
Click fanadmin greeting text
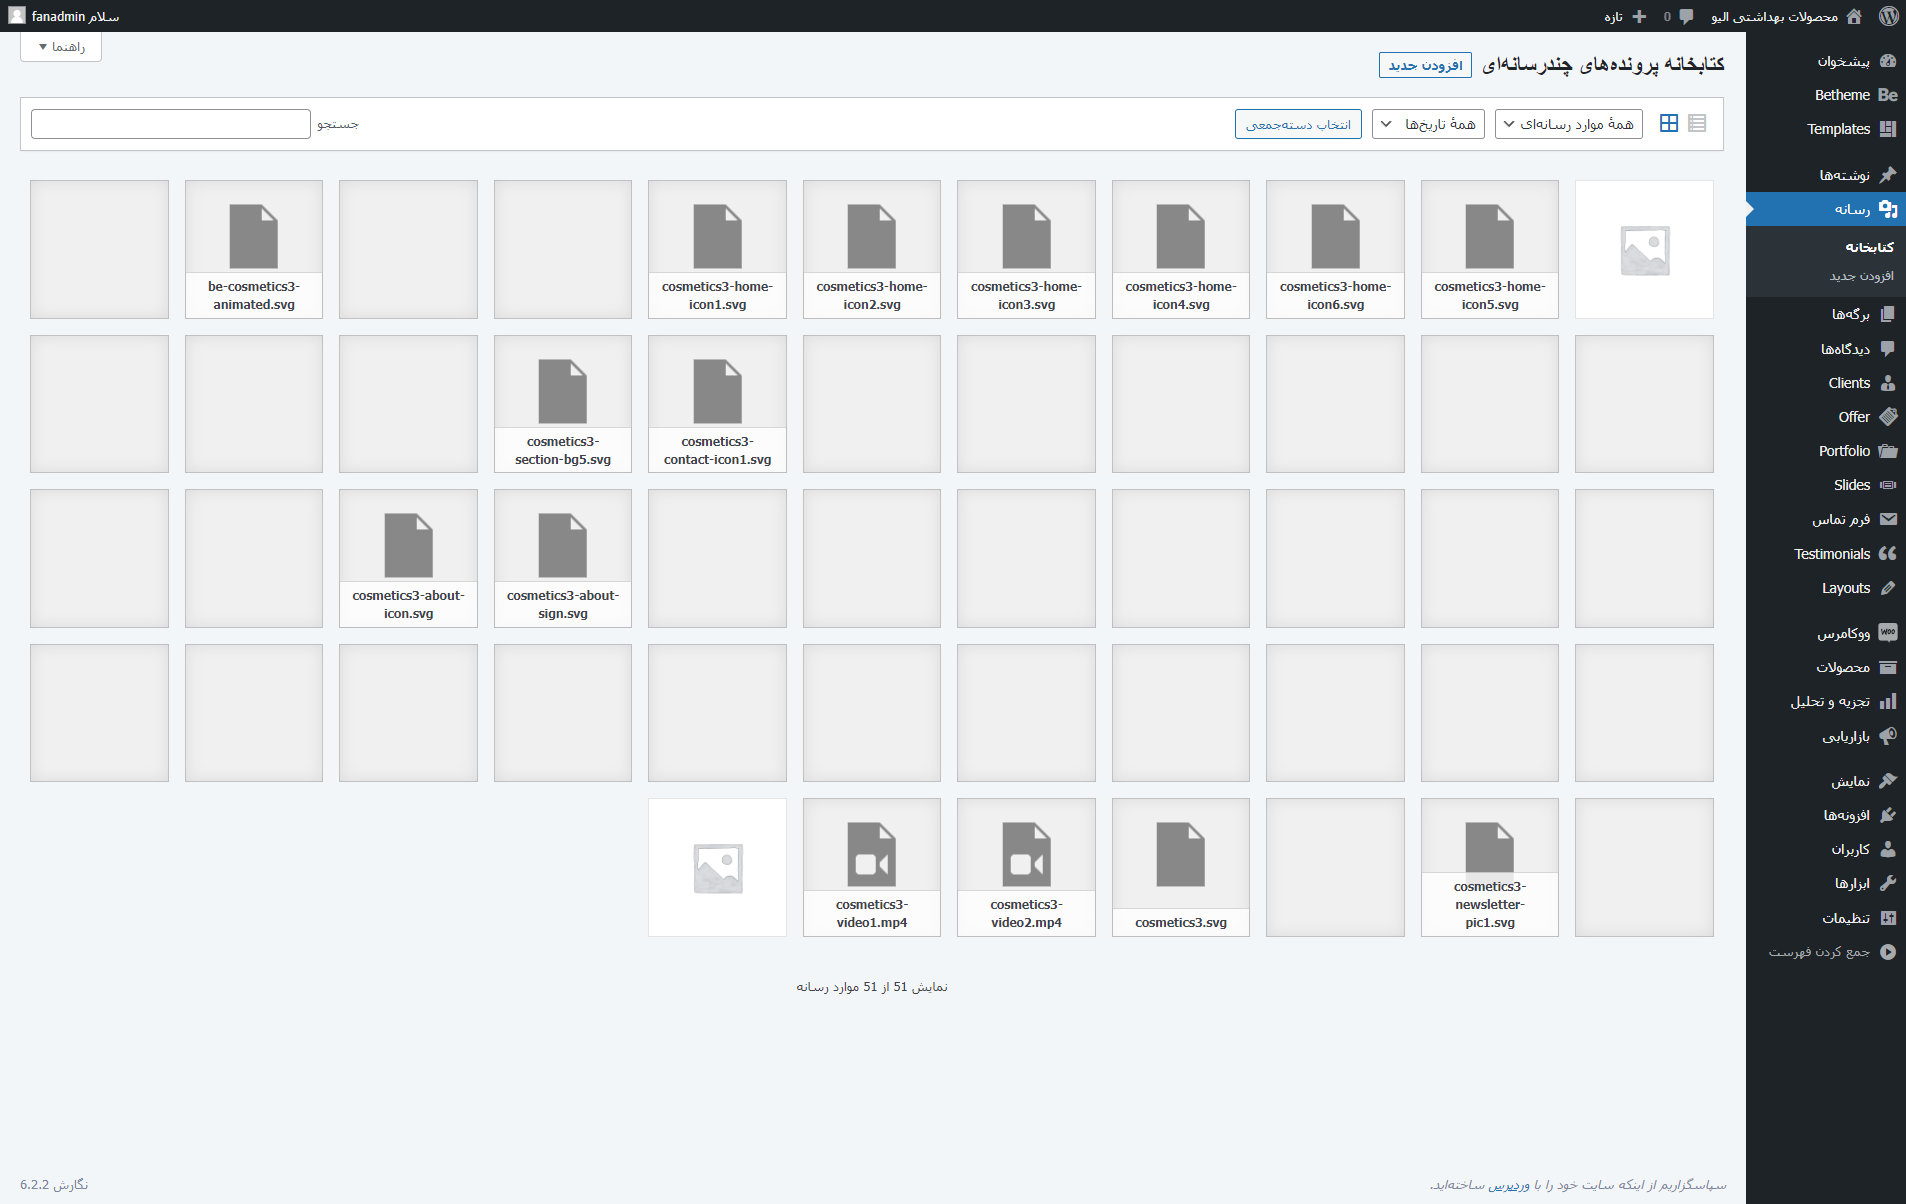pyautogui.click(x=75, y=16)
